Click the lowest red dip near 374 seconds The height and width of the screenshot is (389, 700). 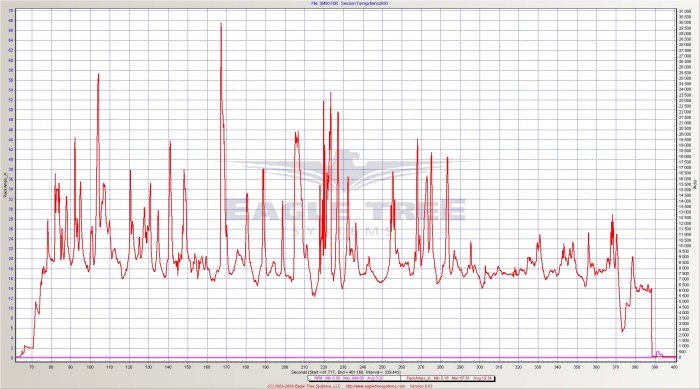tap(622, 330)
